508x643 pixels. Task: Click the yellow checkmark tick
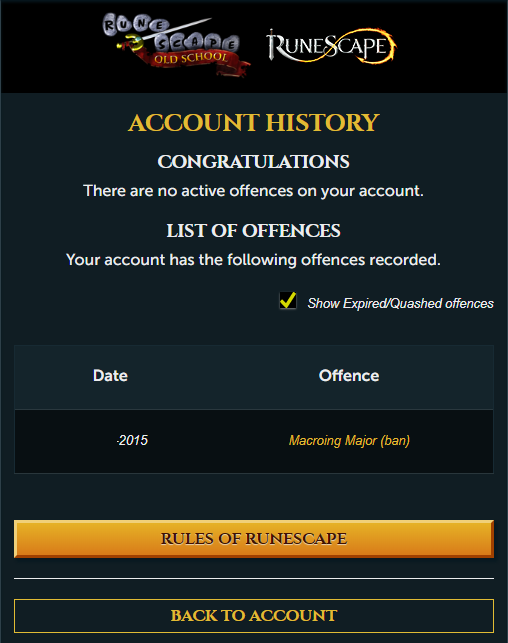[288, 300]
